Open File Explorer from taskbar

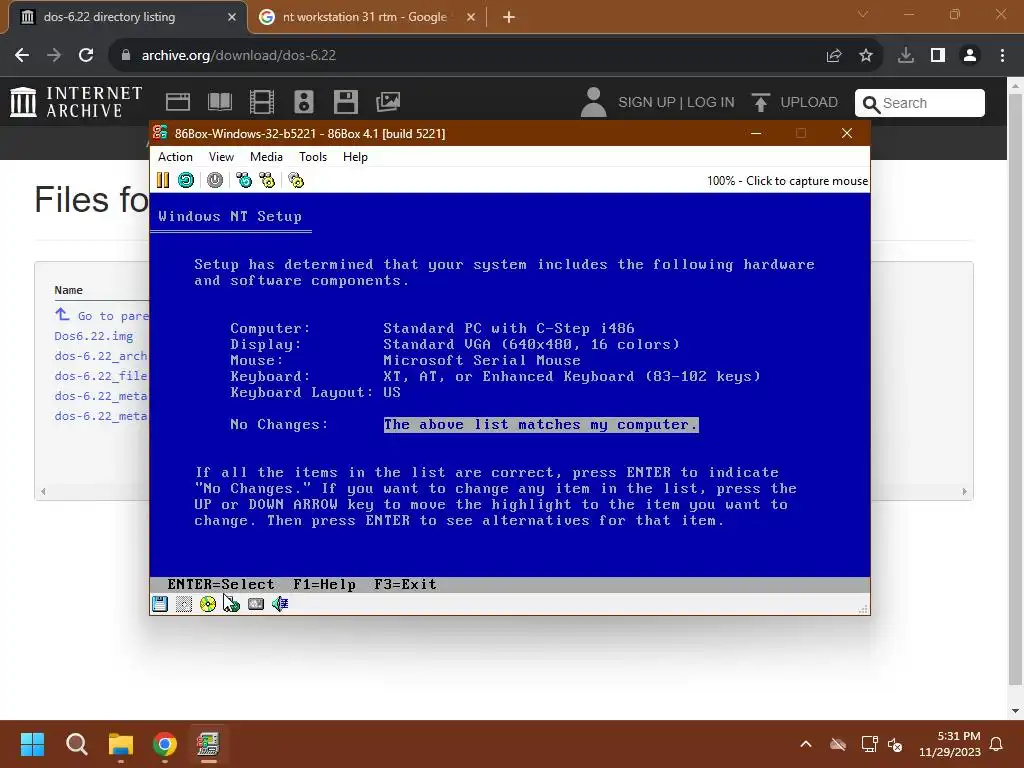tap(121, 744)
